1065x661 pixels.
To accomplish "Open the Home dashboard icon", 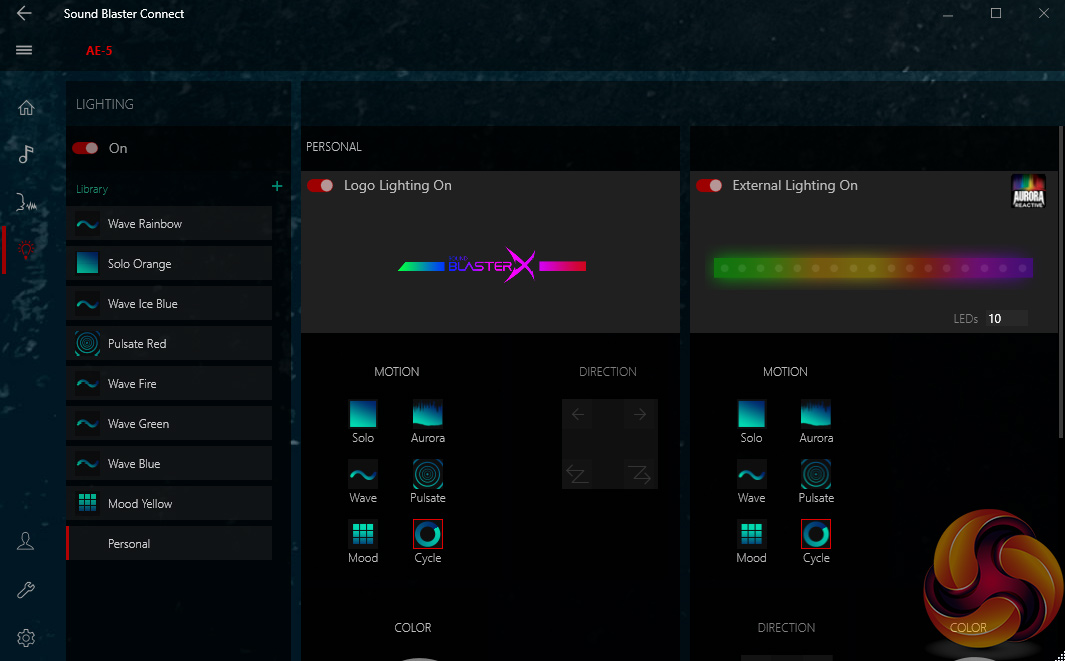I will tap(26, 108).
